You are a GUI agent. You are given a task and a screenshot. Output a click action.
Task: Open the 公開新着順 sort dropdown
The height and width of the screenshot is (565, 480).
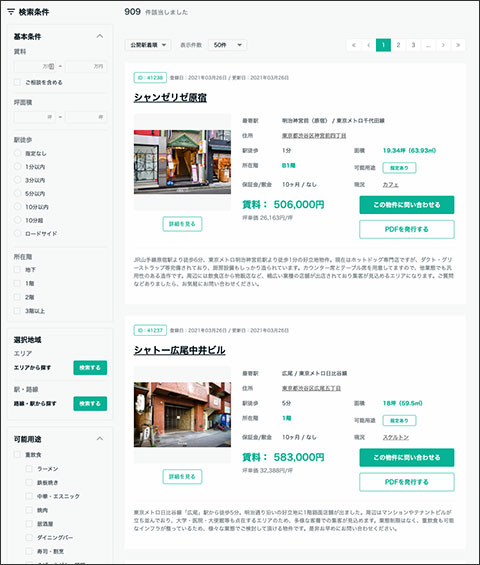point(148,45)
